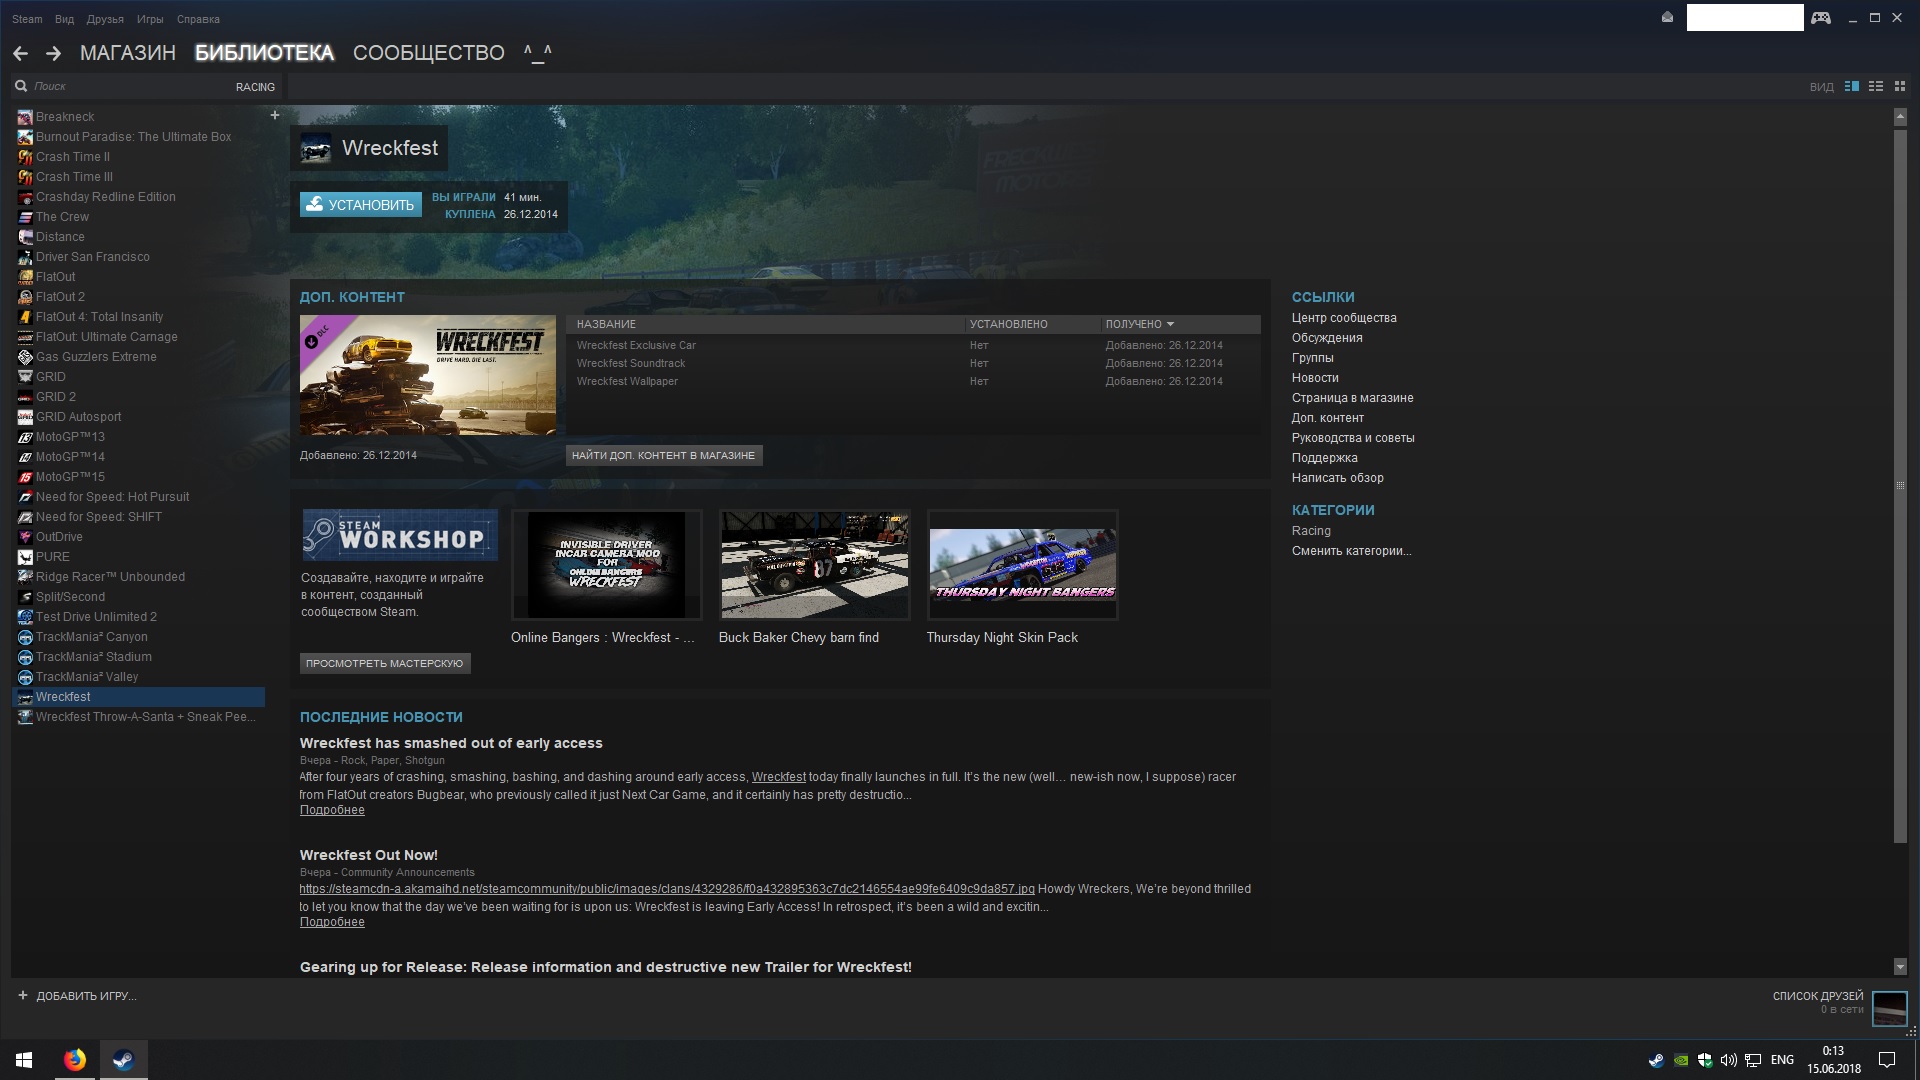This screenshot has height=1080, width=1920.
Task: Click the ENG language indicator
Action: [x=1782, y=1060]
